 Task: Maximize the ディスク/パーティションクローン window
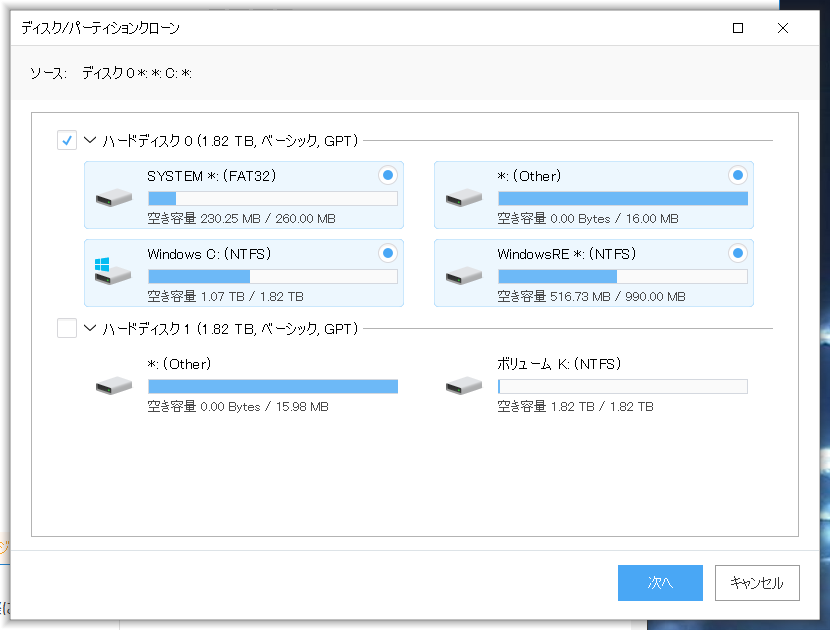[x=738, y=28]
